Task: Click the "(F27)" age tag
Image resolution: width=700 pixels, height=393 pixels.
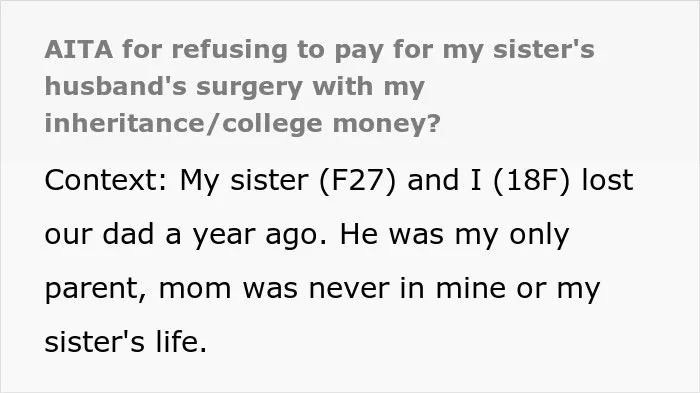Action: click(x=358, y=181)
